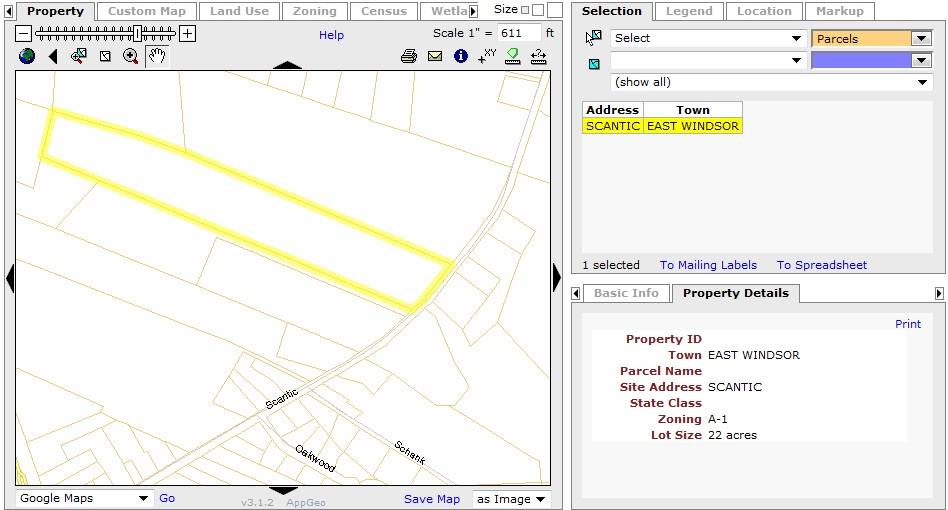Open the Zoning tab
The width and height of the screenshot is (948, 510).
click(314, 11)
